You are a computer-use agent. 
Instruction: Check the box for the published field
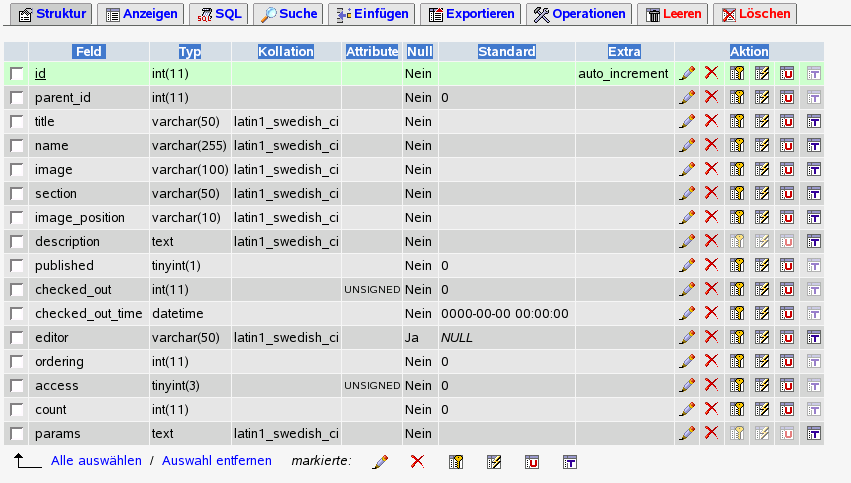17,266
